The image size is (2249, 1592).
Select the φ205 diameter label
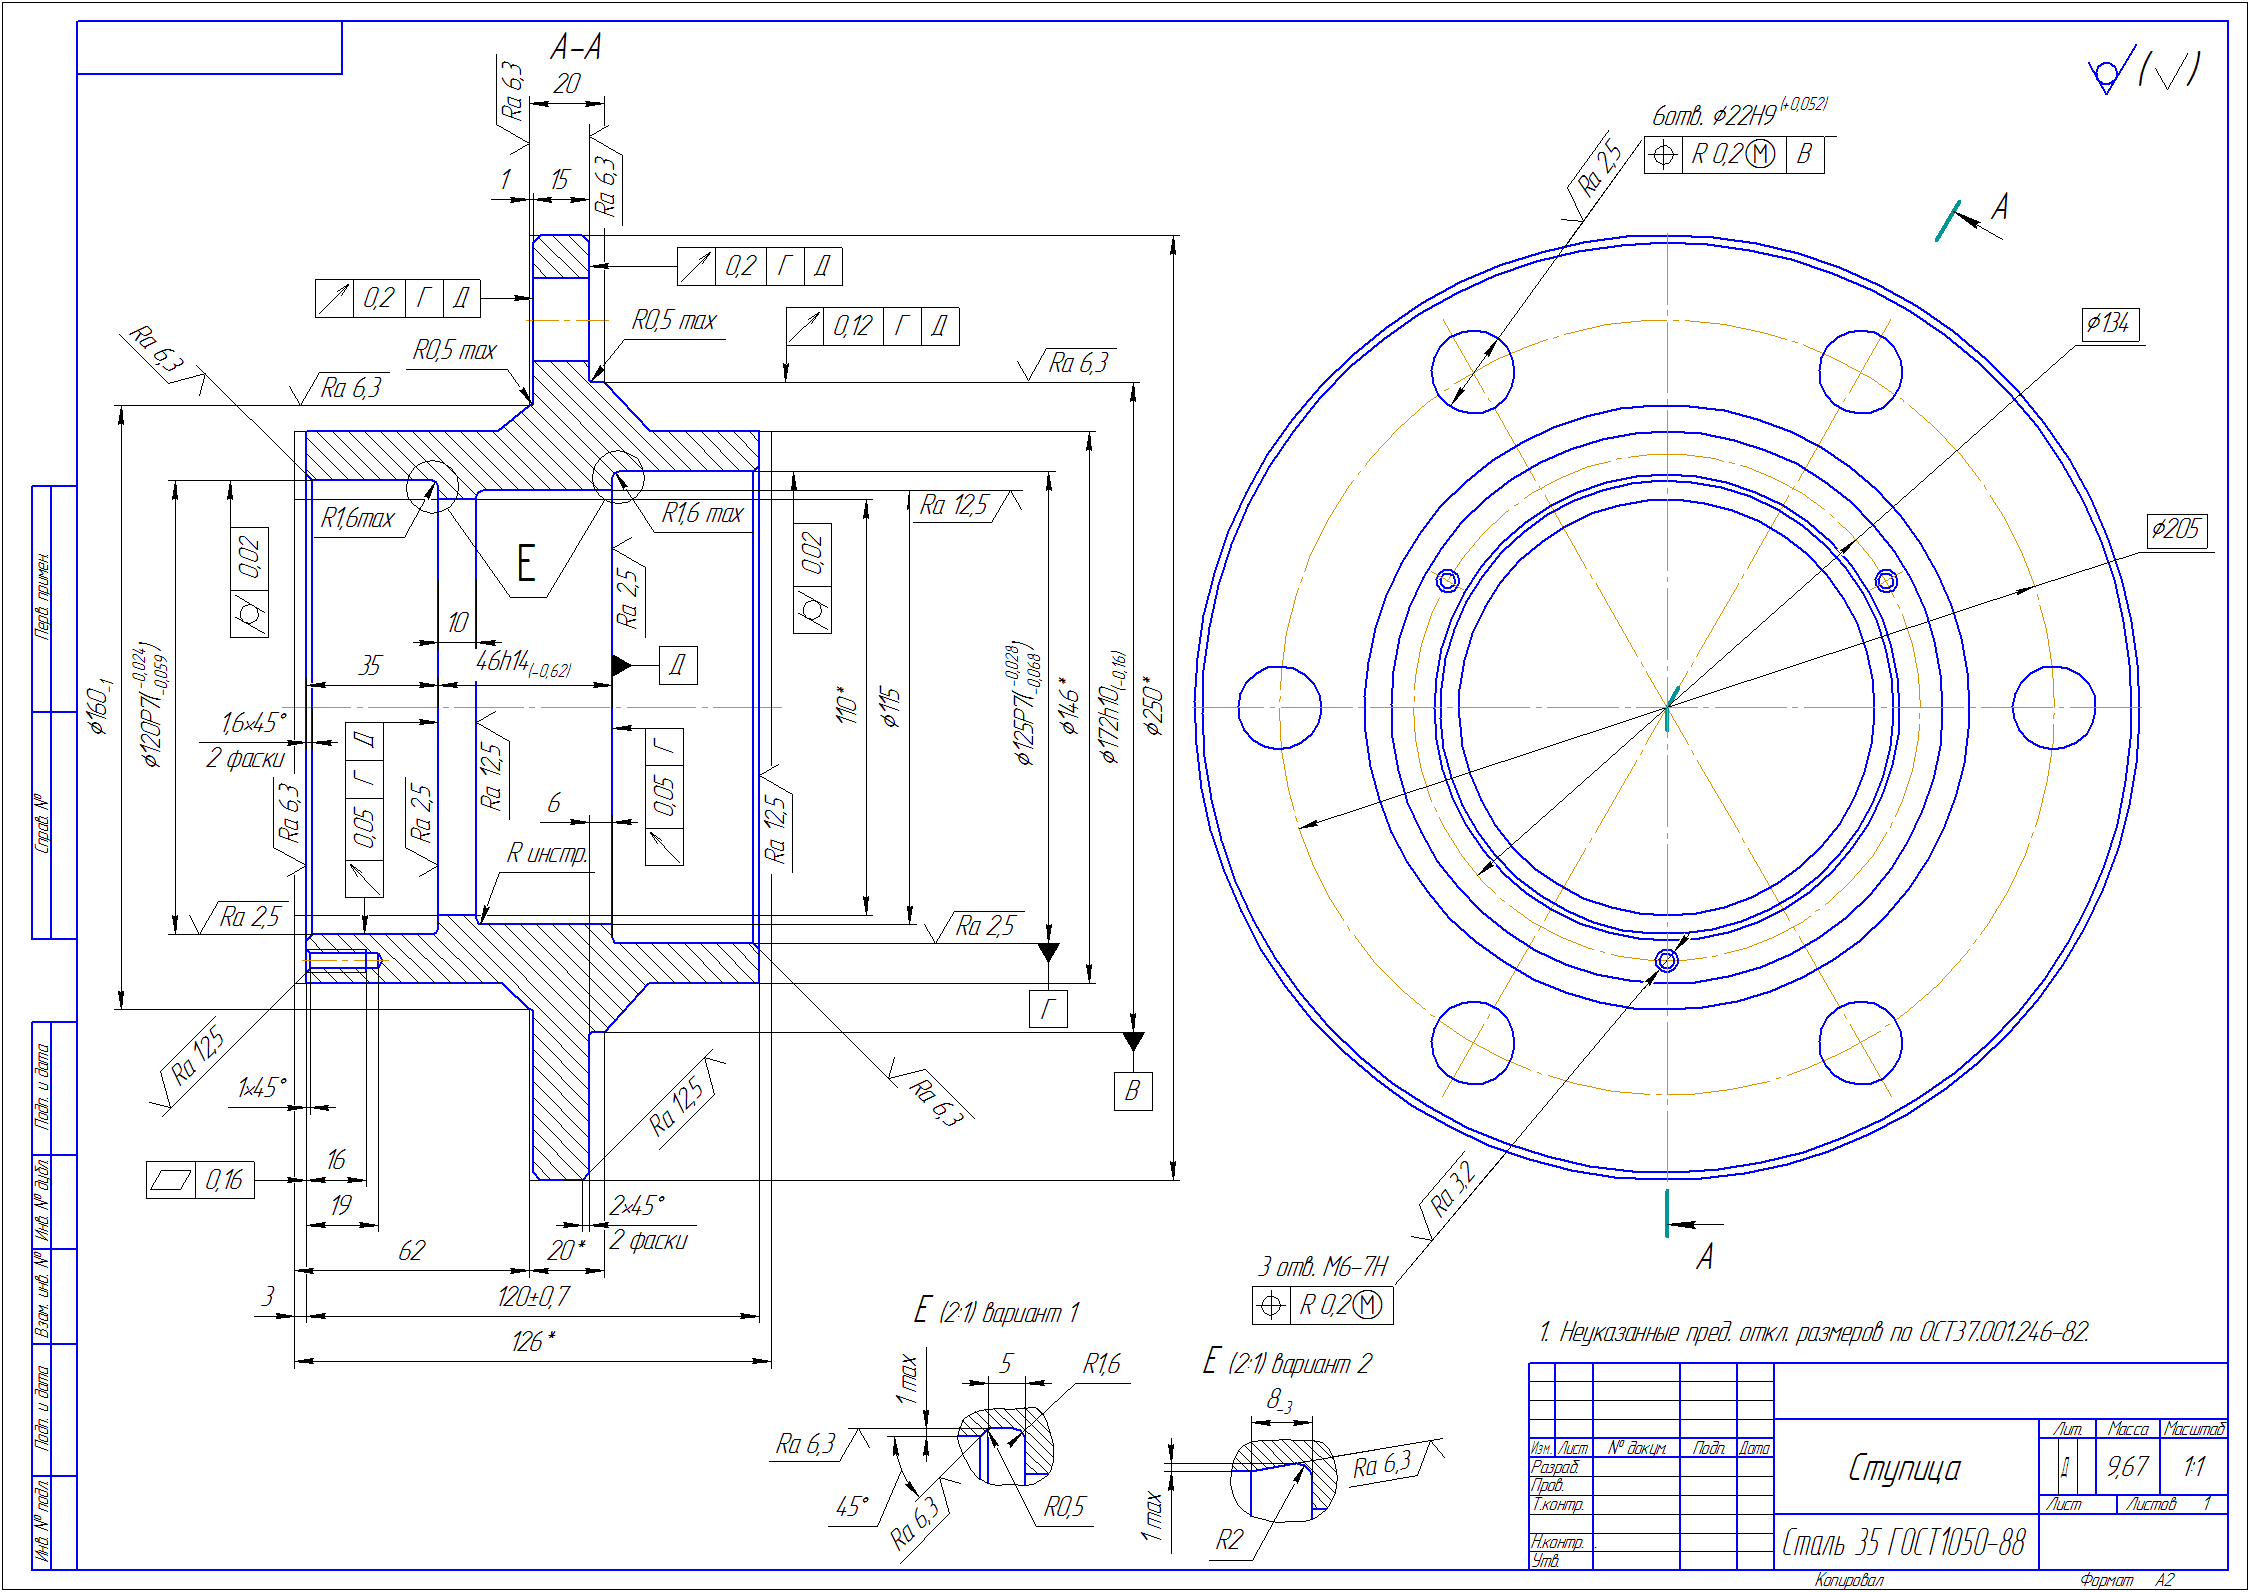point(2176,529)
